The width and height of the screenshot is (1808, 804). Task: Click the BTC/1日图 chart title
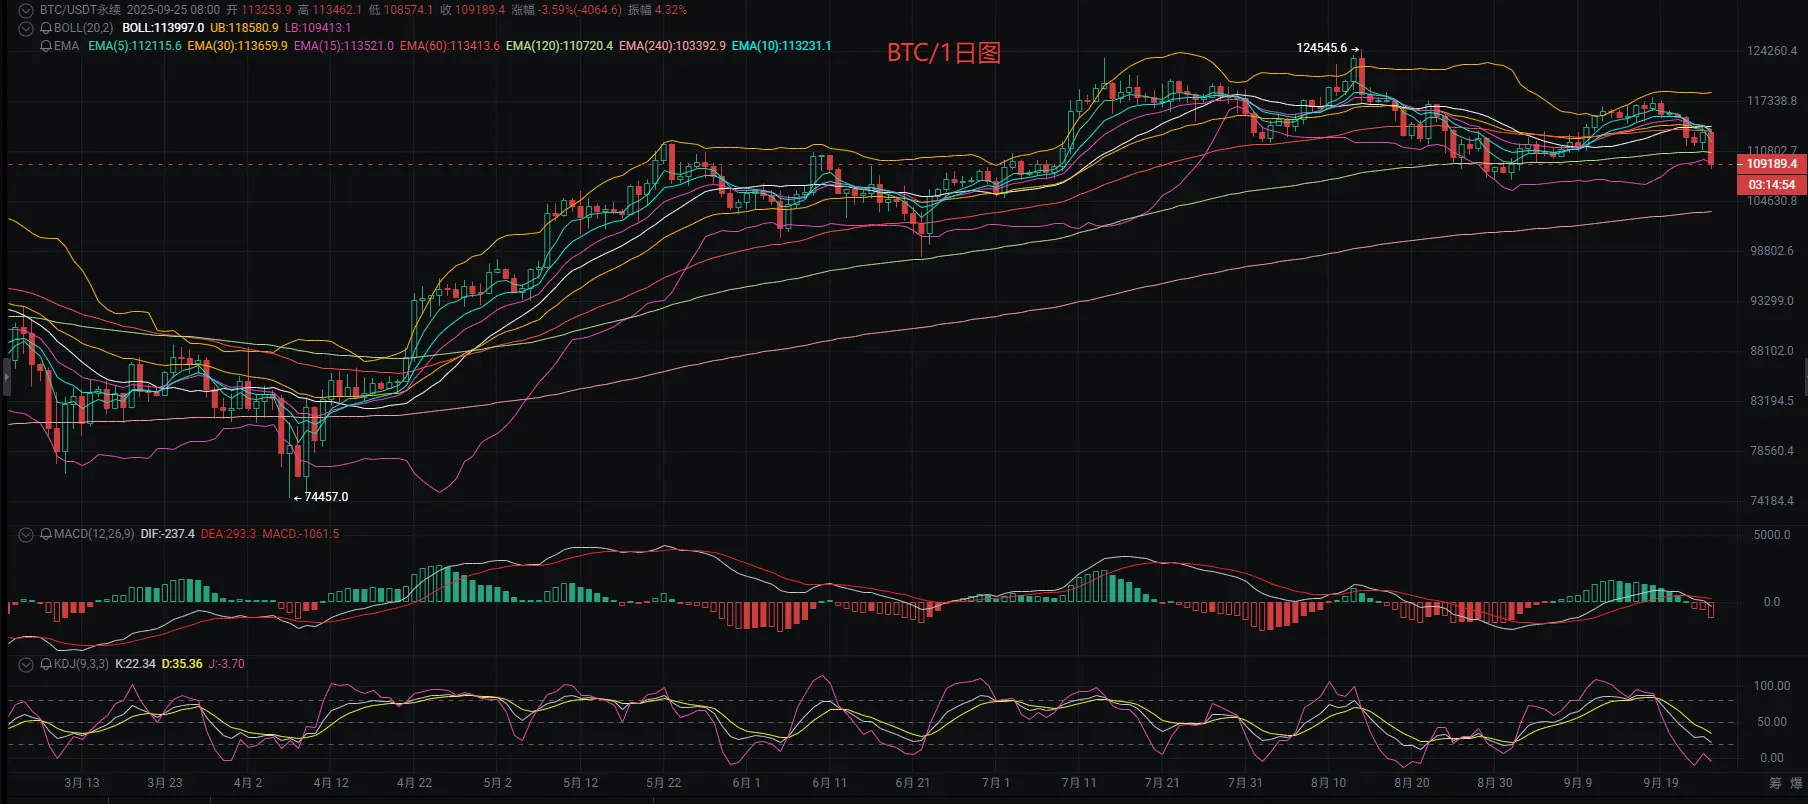[944, 53]
